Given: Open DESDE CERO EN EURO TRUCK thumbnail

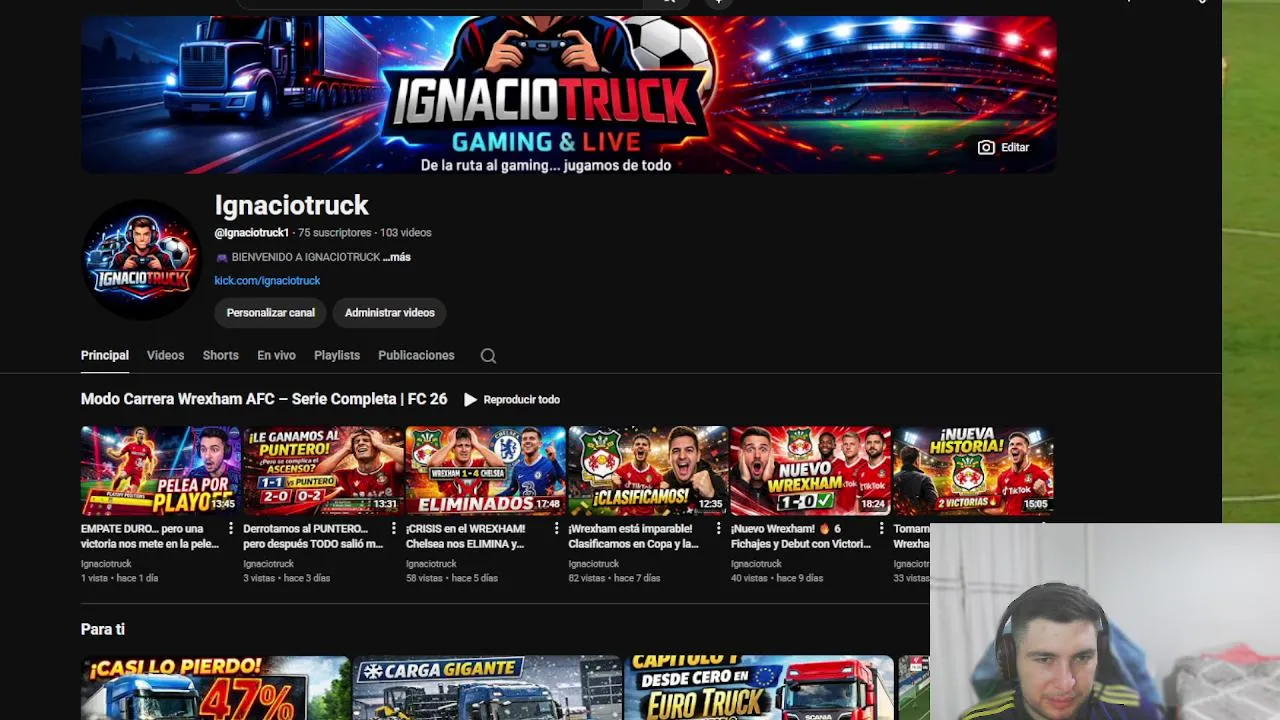Looking at the screenshot, I should point(759,688).
